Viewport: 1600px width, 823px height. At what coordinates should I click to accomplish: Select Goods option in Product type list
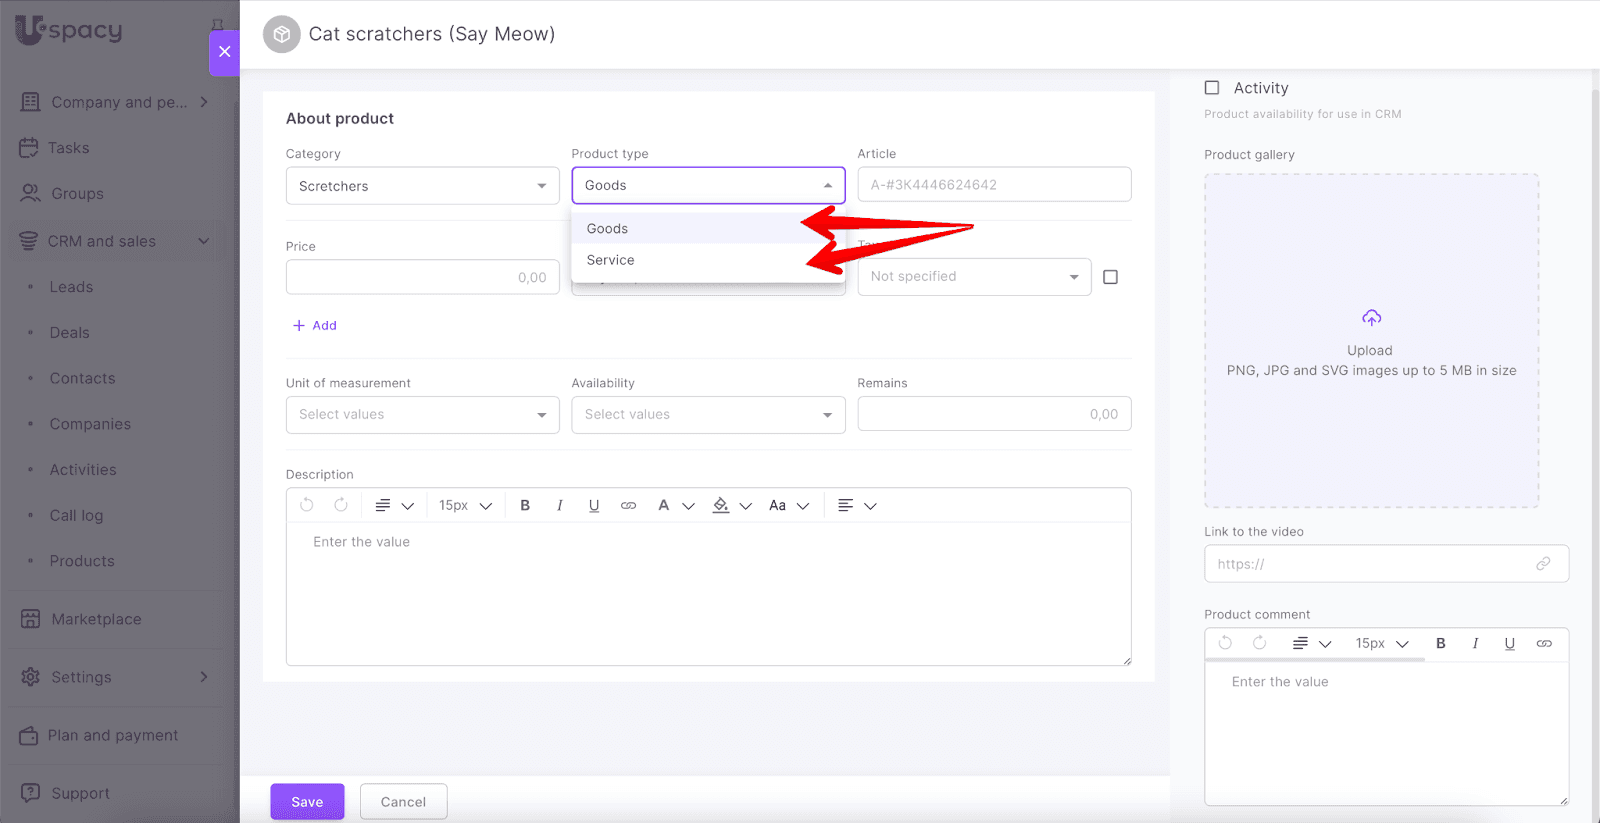pos(608,229)
